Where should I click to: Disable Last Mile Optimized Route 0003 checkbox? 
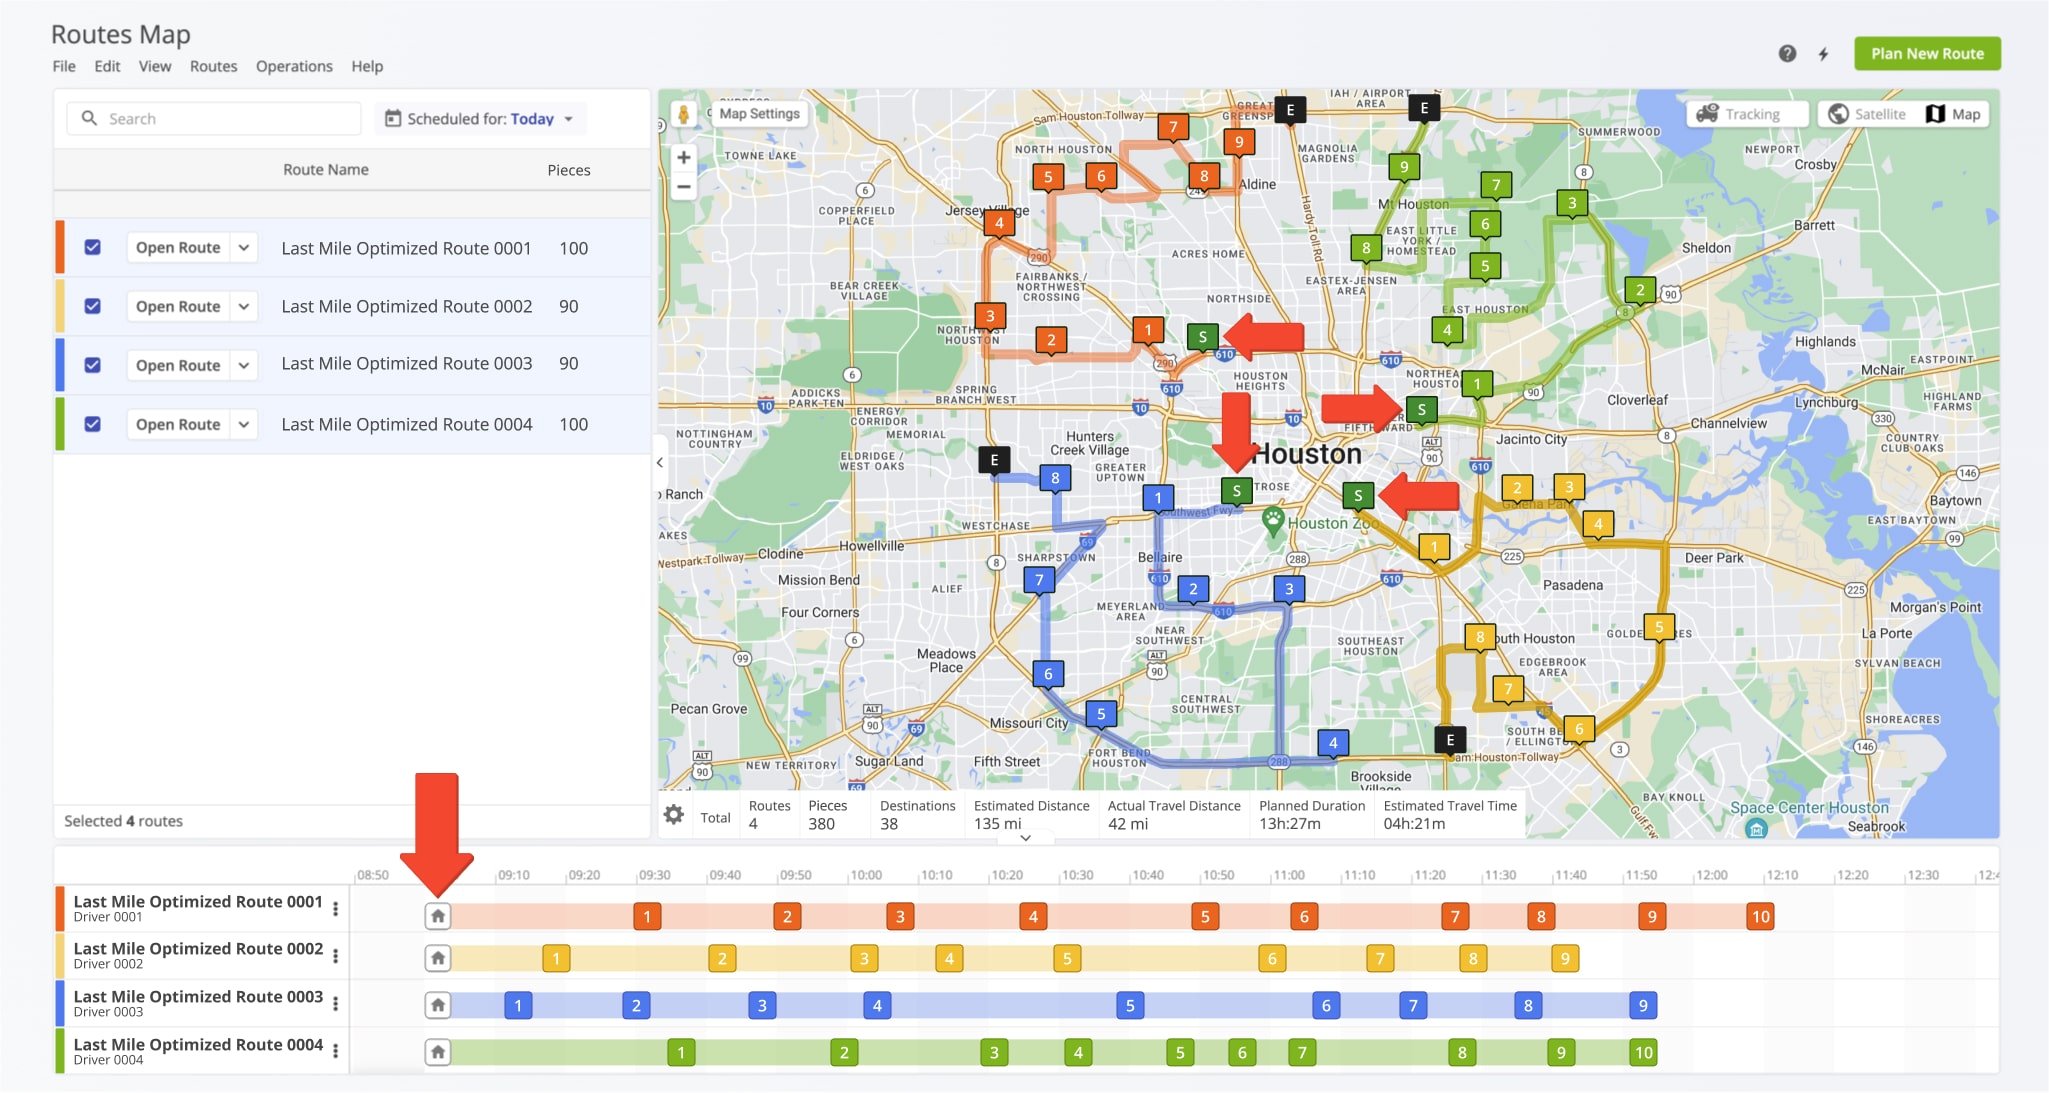point(94,364)
